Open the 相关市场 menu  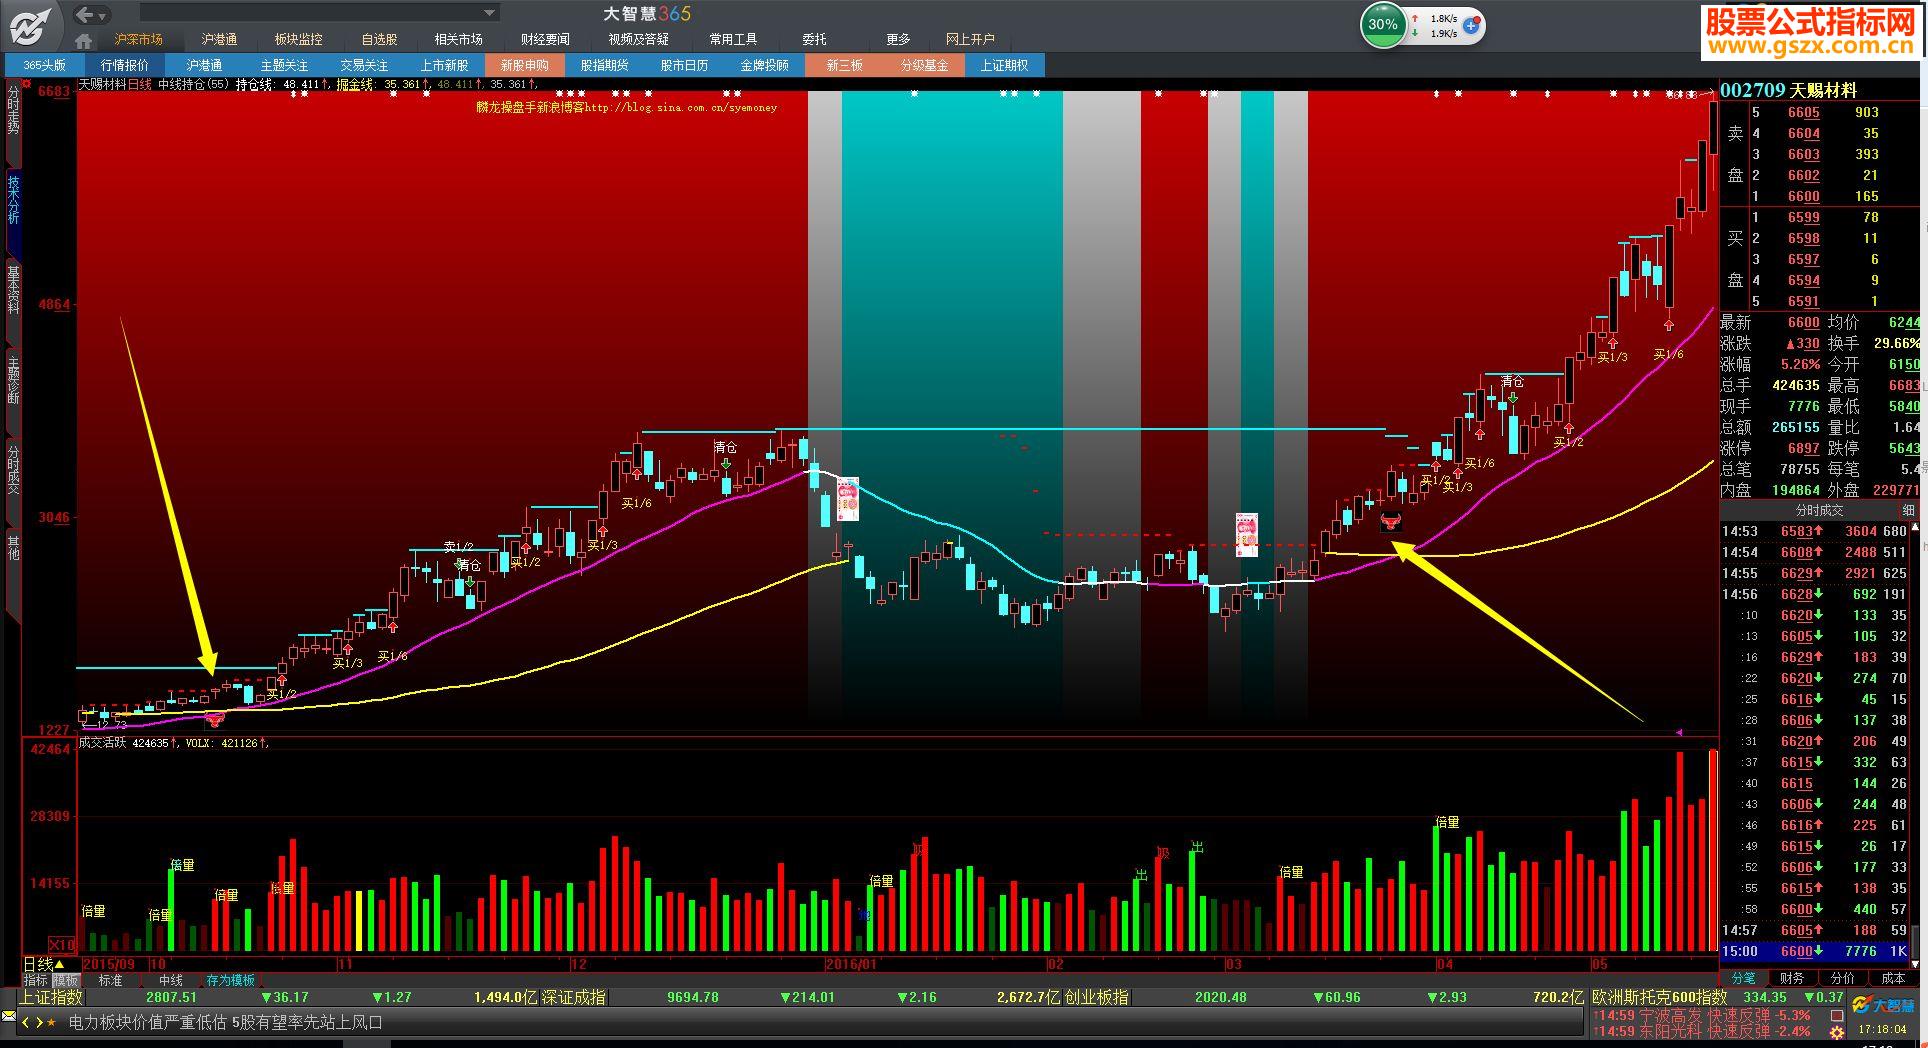(458, 39)
